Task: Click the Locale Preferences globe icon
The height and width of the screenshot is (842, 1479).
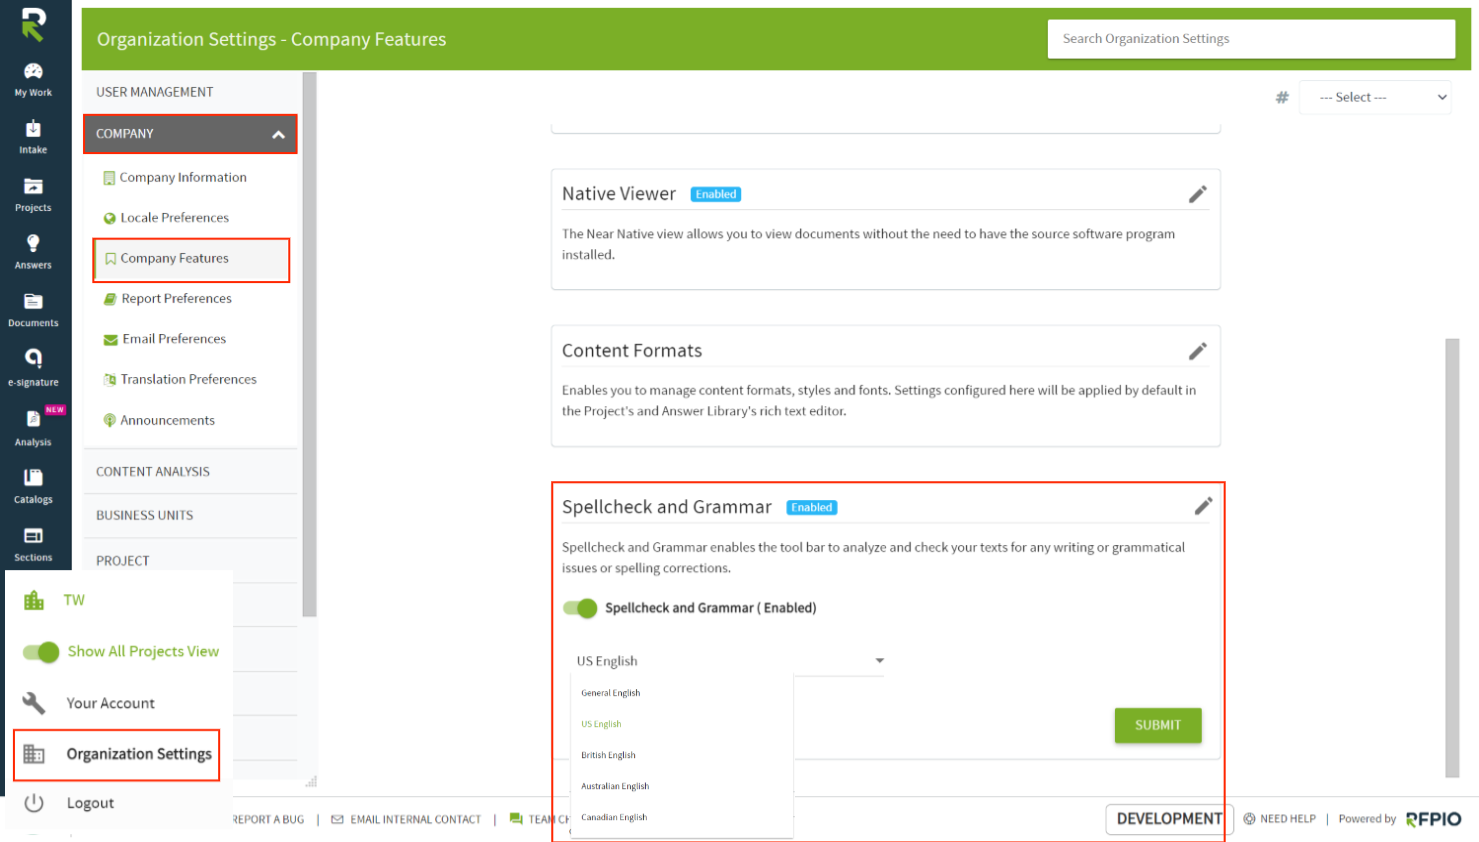Action: coord(110,218)
